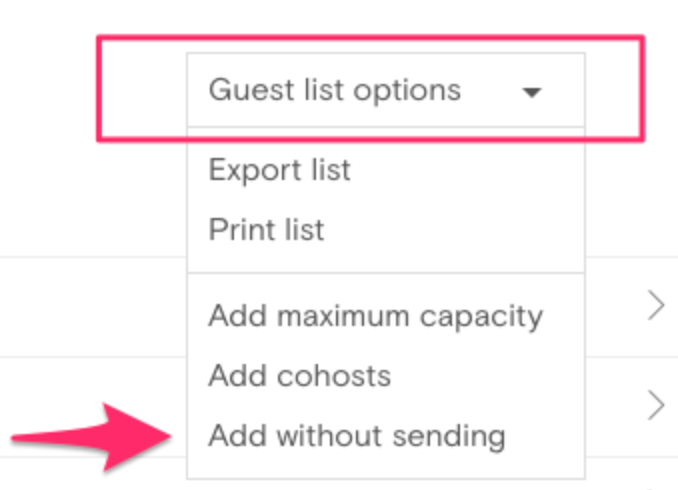Add guests without sending invitations
The image size is (678, 490).
tap(356, 436)
